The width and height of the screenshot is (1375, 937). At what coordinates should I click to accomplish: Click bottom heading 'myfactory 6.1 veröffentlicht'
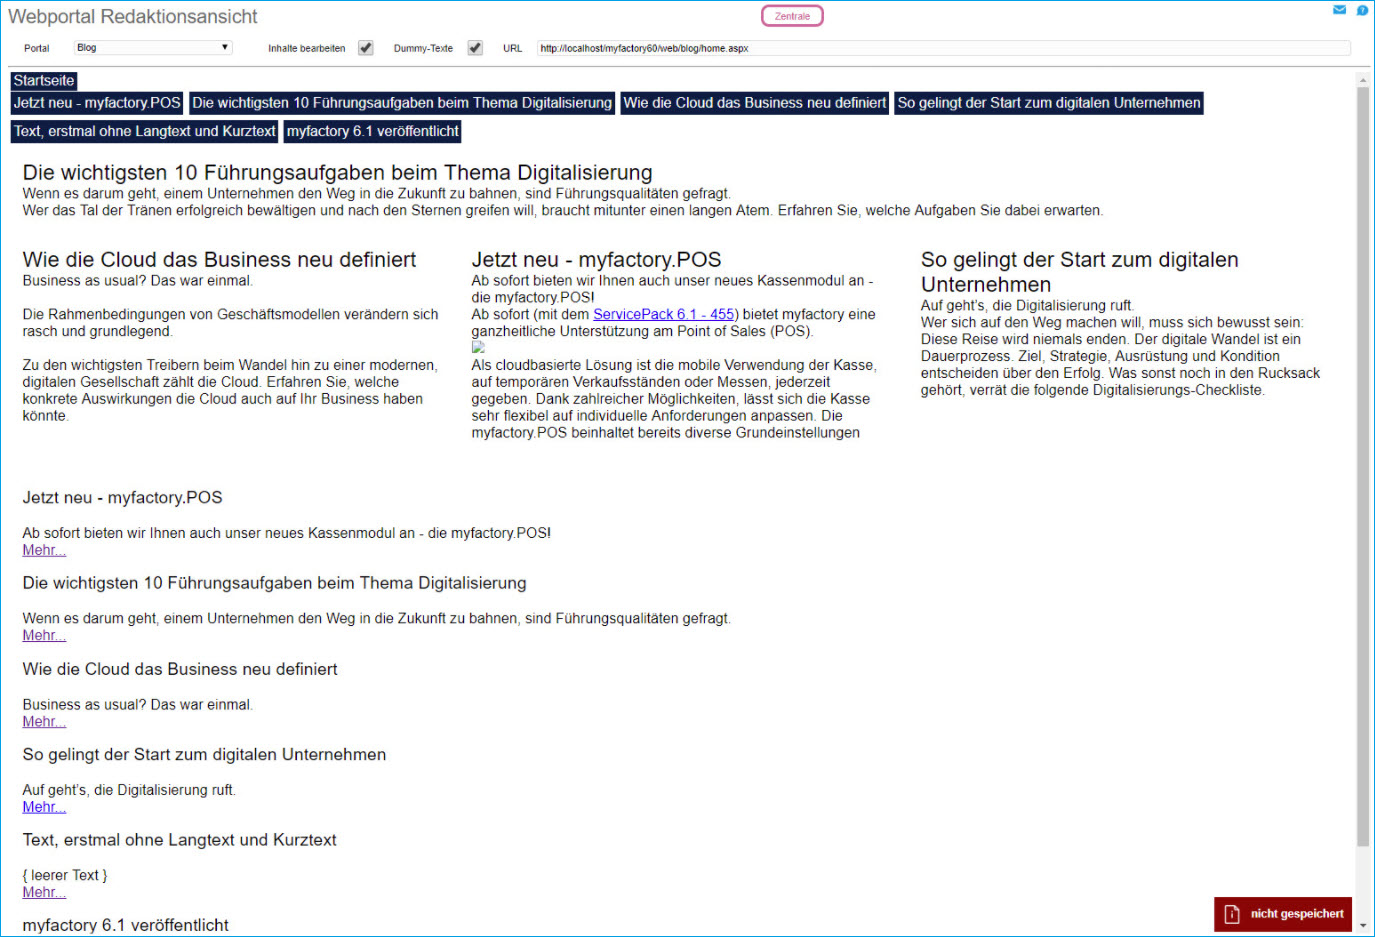click(x=126, y=925)
